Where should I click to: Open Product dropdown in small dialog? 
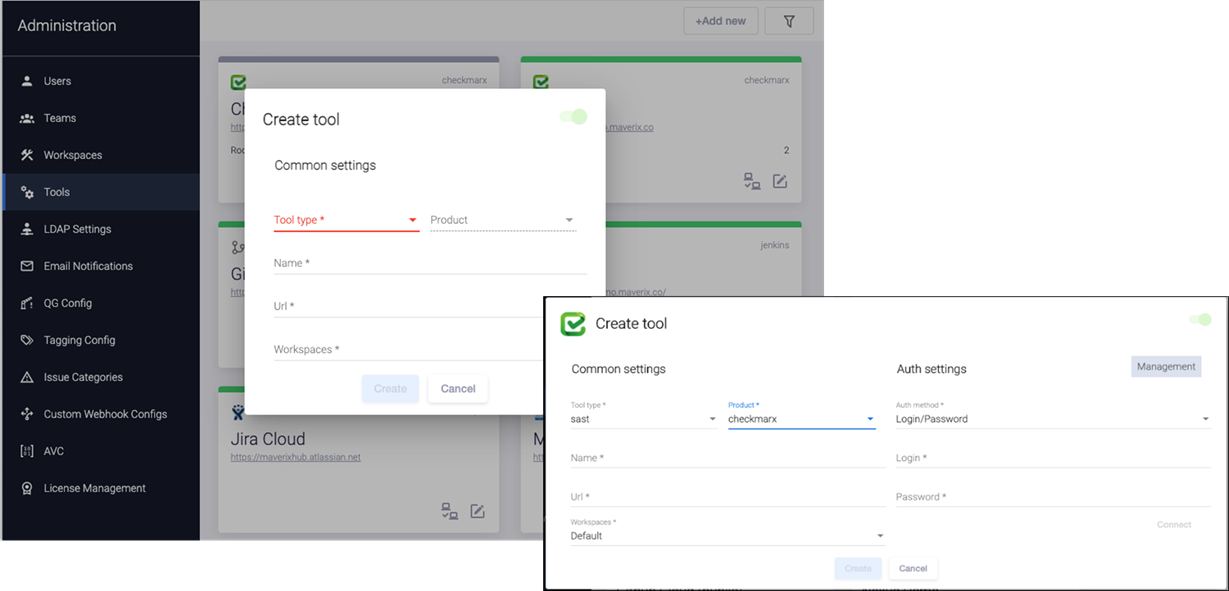coord(503,220)
